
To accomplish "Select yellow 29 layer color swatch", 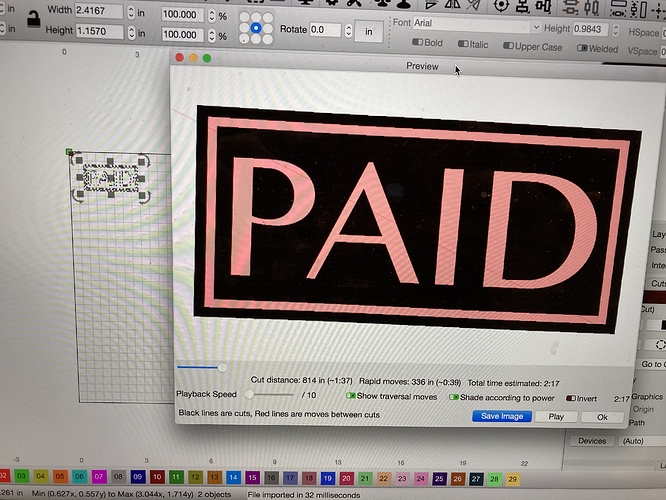I will 513,479.
